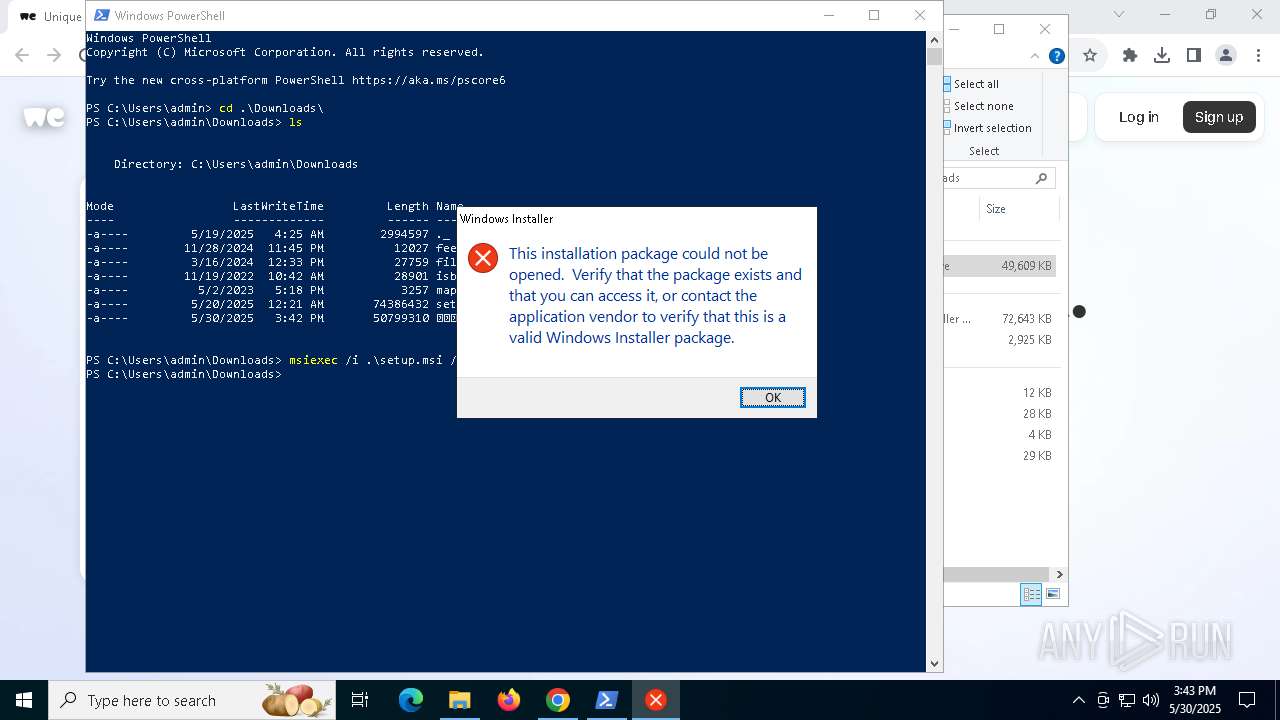Viewport: 1280px width, 720px height.
Task: Open the network status tray icon
Action: [1127, 700]
